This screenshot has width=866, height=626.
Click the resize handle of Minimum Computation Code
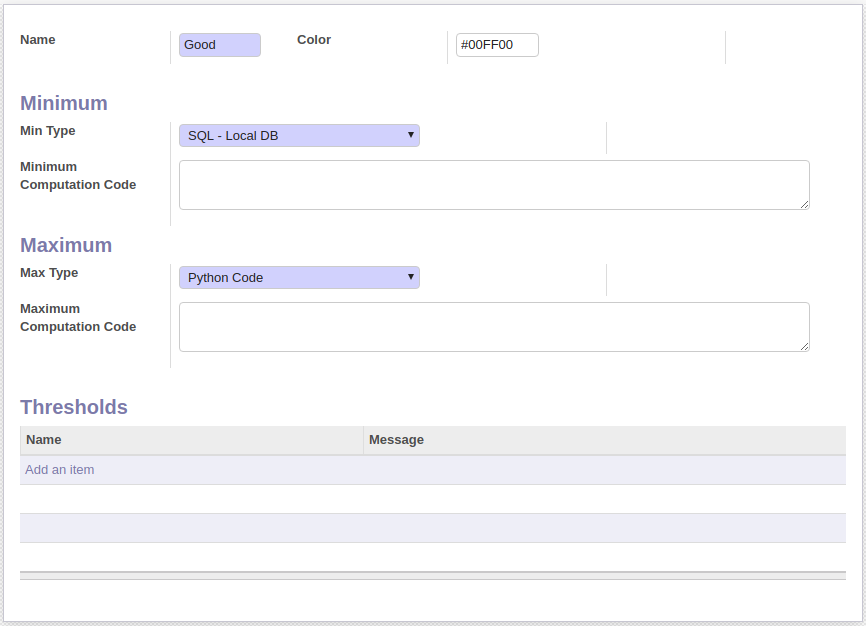pyautogui.click(x=804, y=204)
